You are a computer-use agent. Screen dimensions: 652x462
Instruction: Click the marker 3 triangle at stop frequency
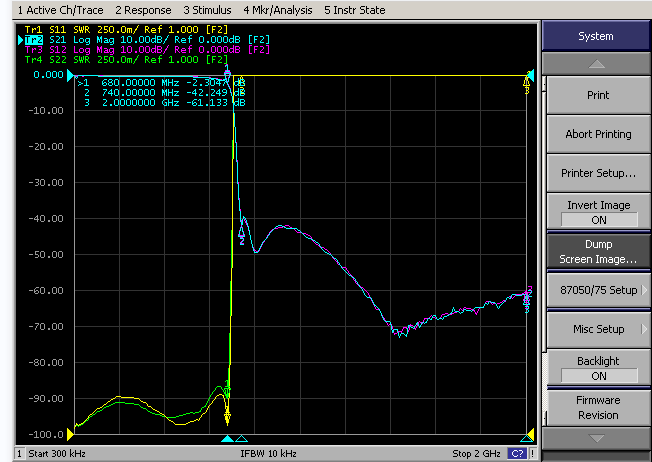[527, 438]
